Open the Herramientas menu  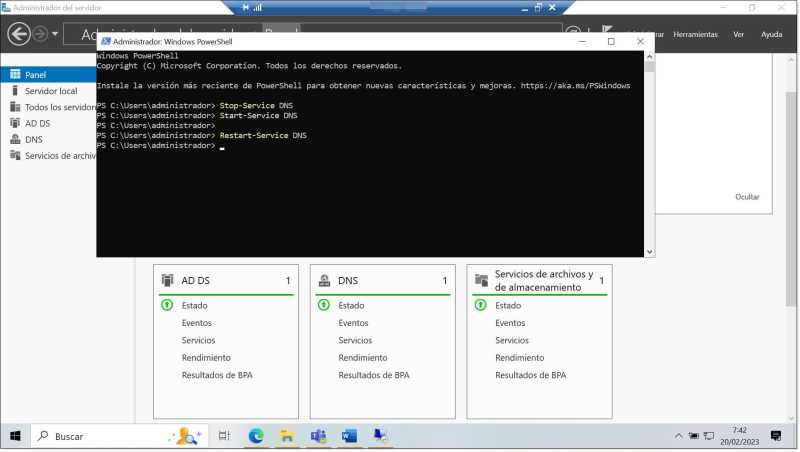(695, 35)
